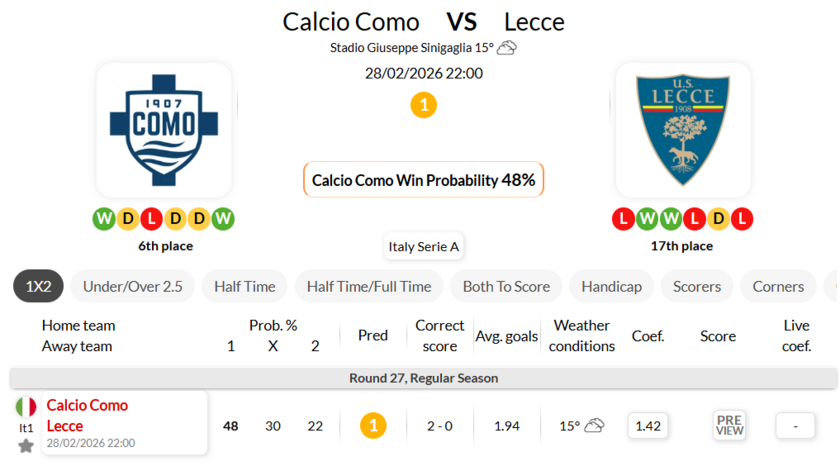Click the live coefficient dash box
840x471 pixels.
click(795, 426)
